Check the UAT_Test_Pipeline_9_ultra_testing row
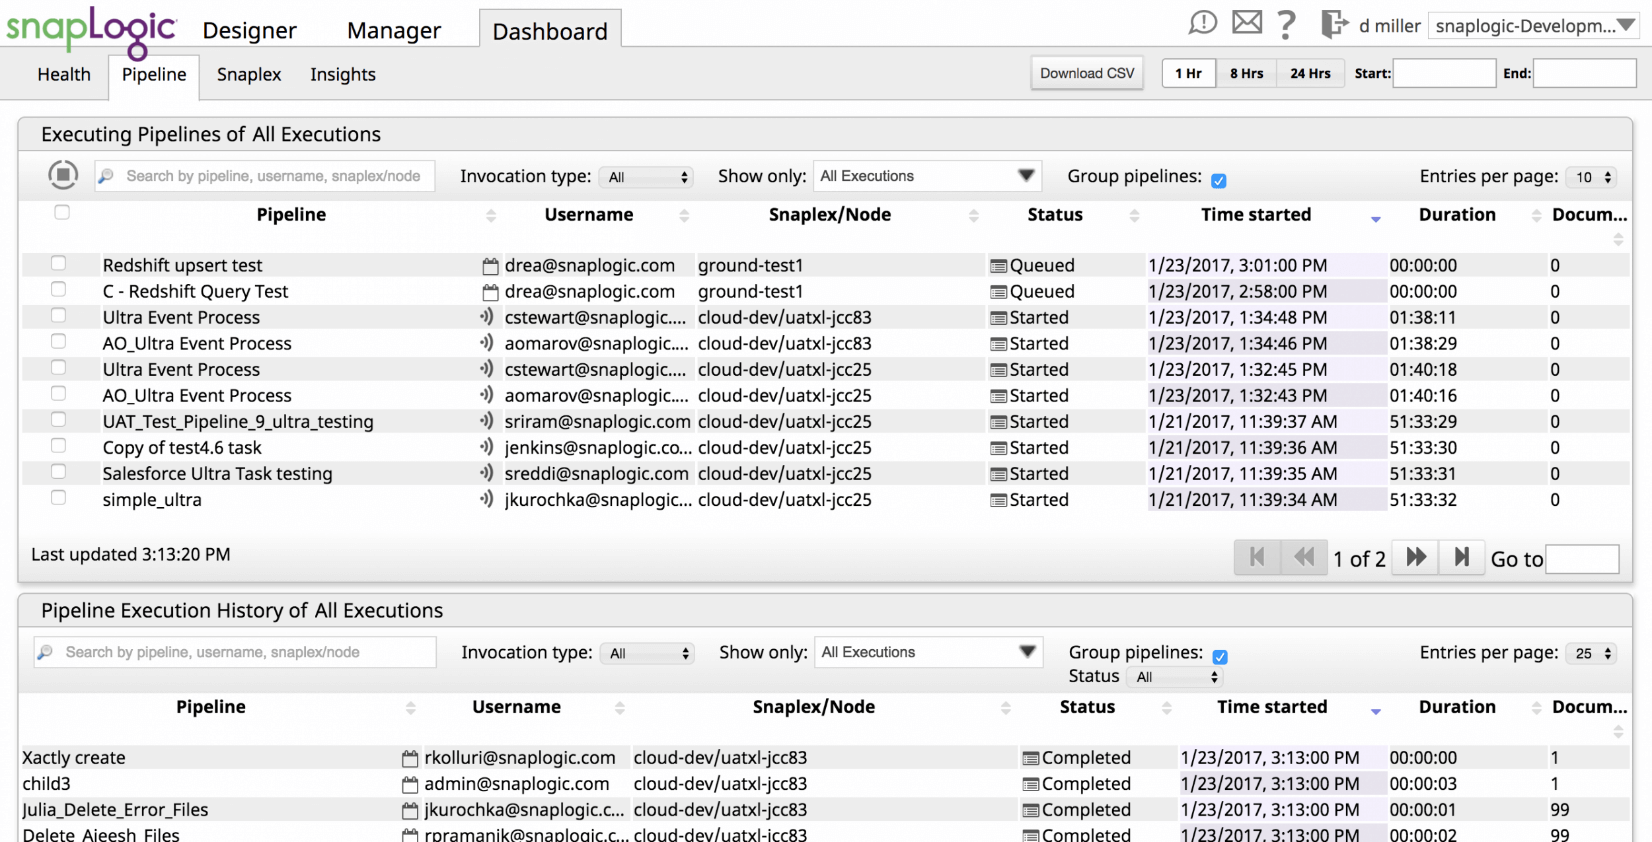The image size is (1652, 842). click(x=59, y=419)
